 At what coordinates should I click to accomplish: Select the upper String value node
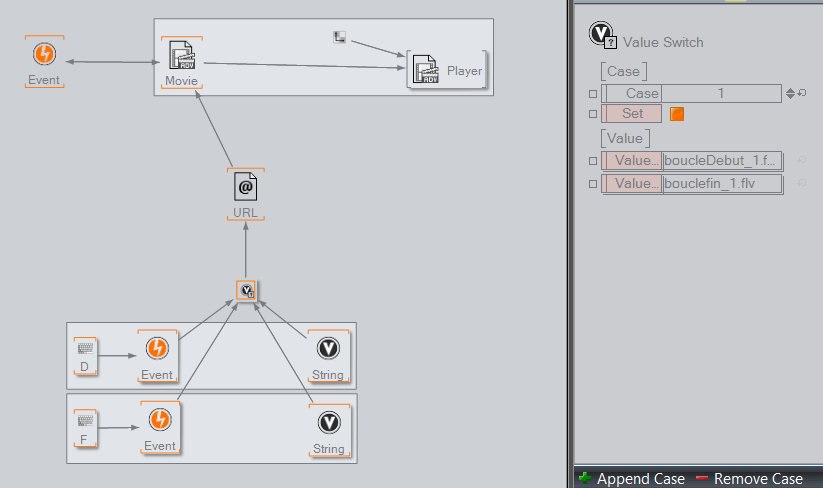pyautogui.click(x=327, y=348)
